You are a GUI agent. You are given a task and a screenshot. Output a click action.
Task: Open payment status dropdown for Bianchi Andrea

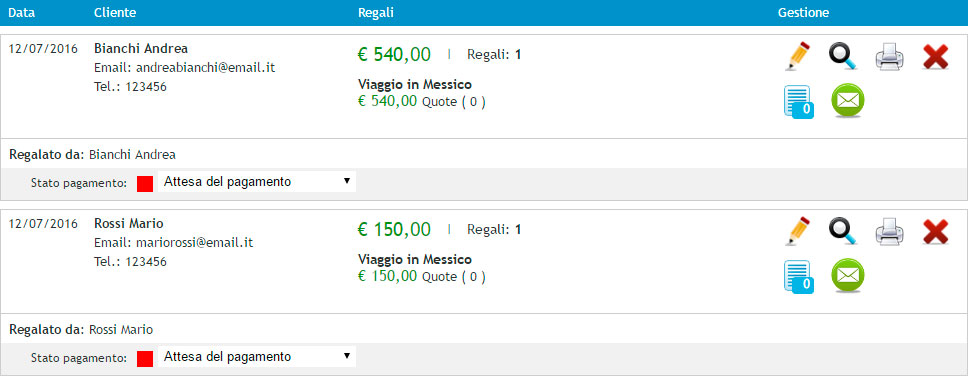tap(257, 182)
